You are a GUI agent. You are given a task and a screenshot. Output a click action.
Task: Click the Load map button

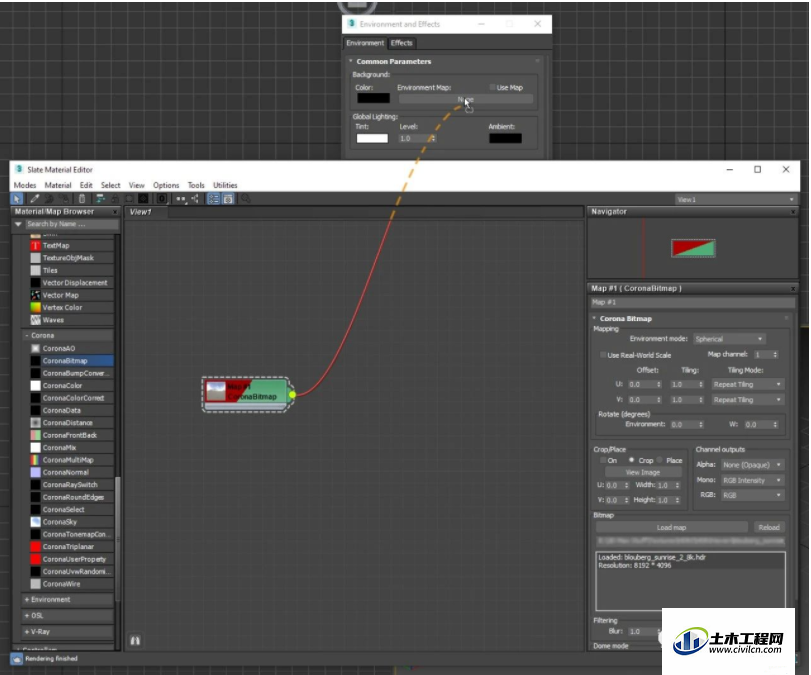click(x=671, y=528)
